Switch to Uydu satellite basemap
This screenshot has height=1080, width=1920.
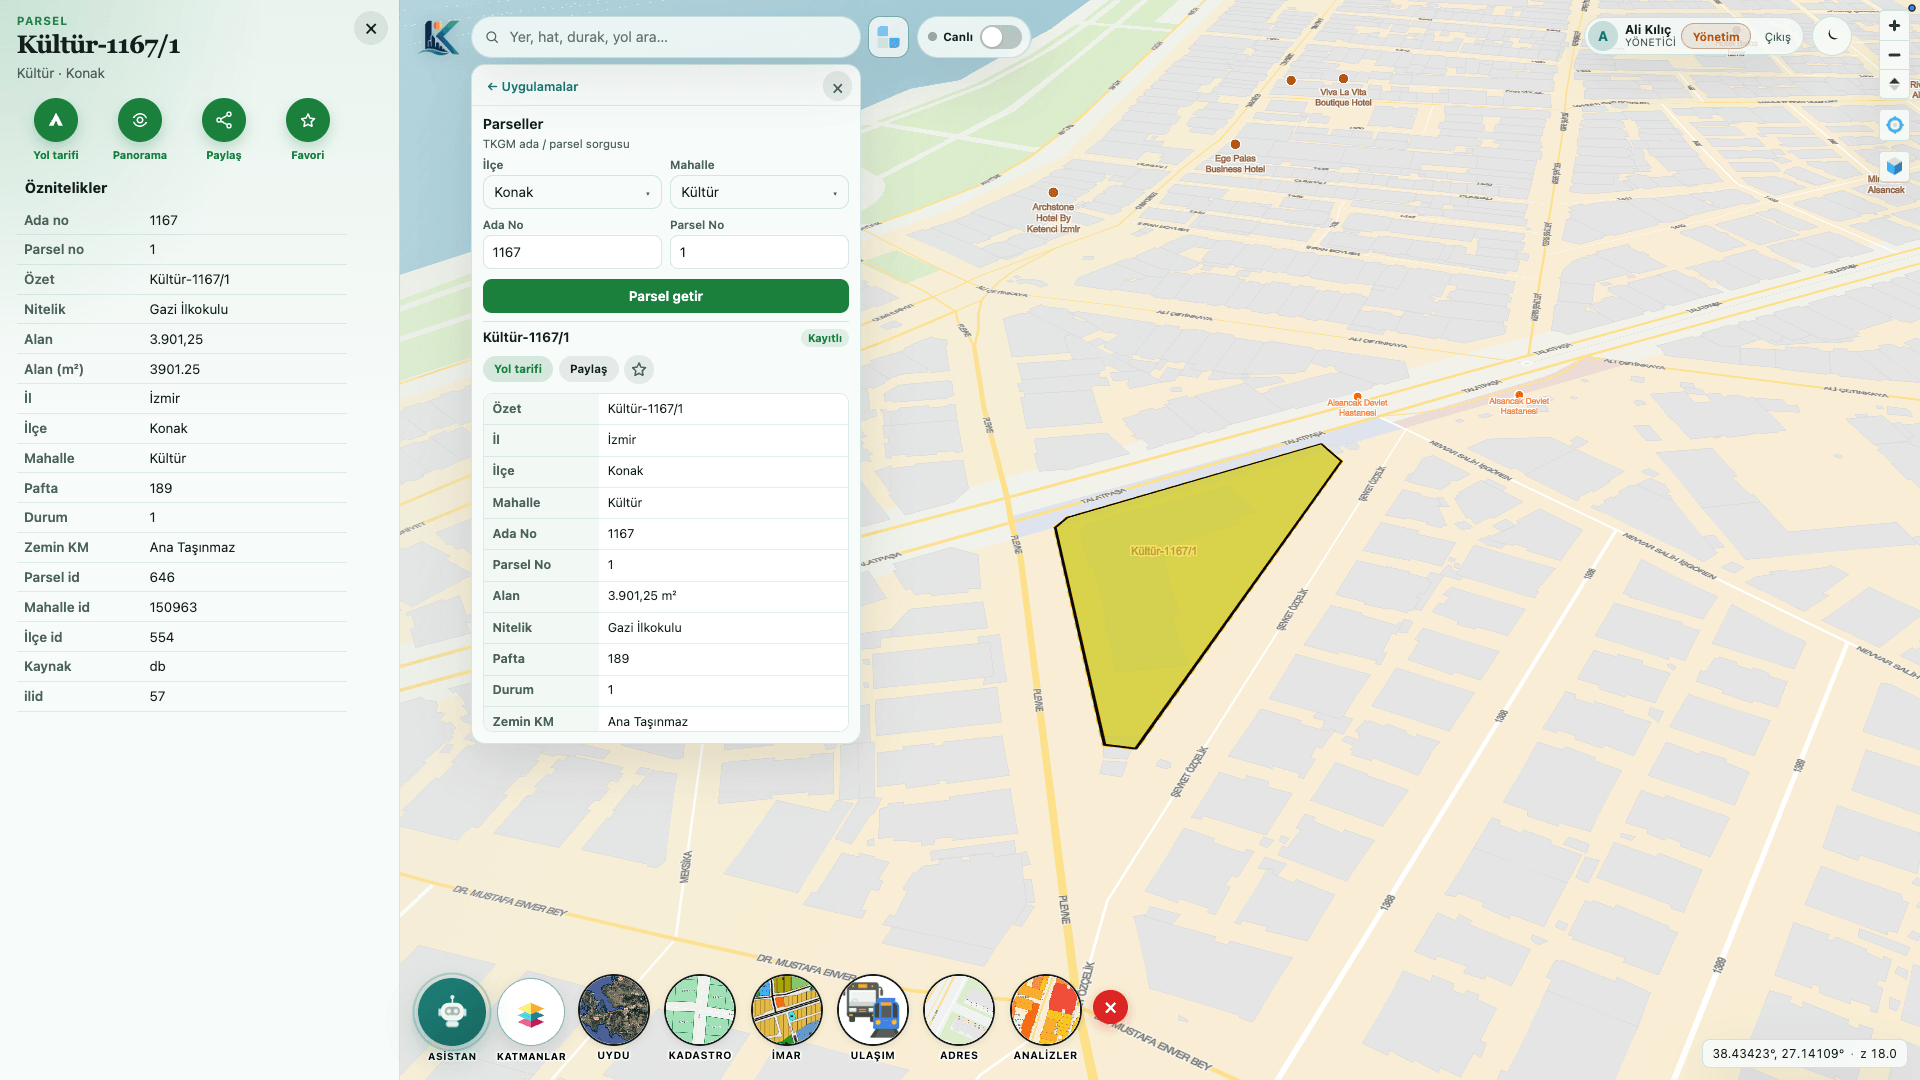click(x=614, y=1012)
